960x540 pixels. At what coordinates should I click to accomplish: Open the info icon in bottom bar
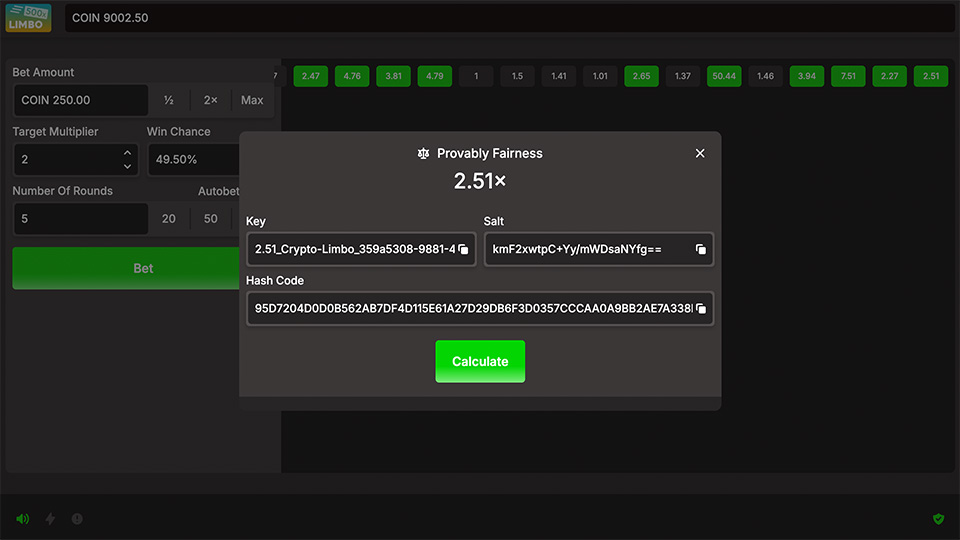click(x=77, y=519)
